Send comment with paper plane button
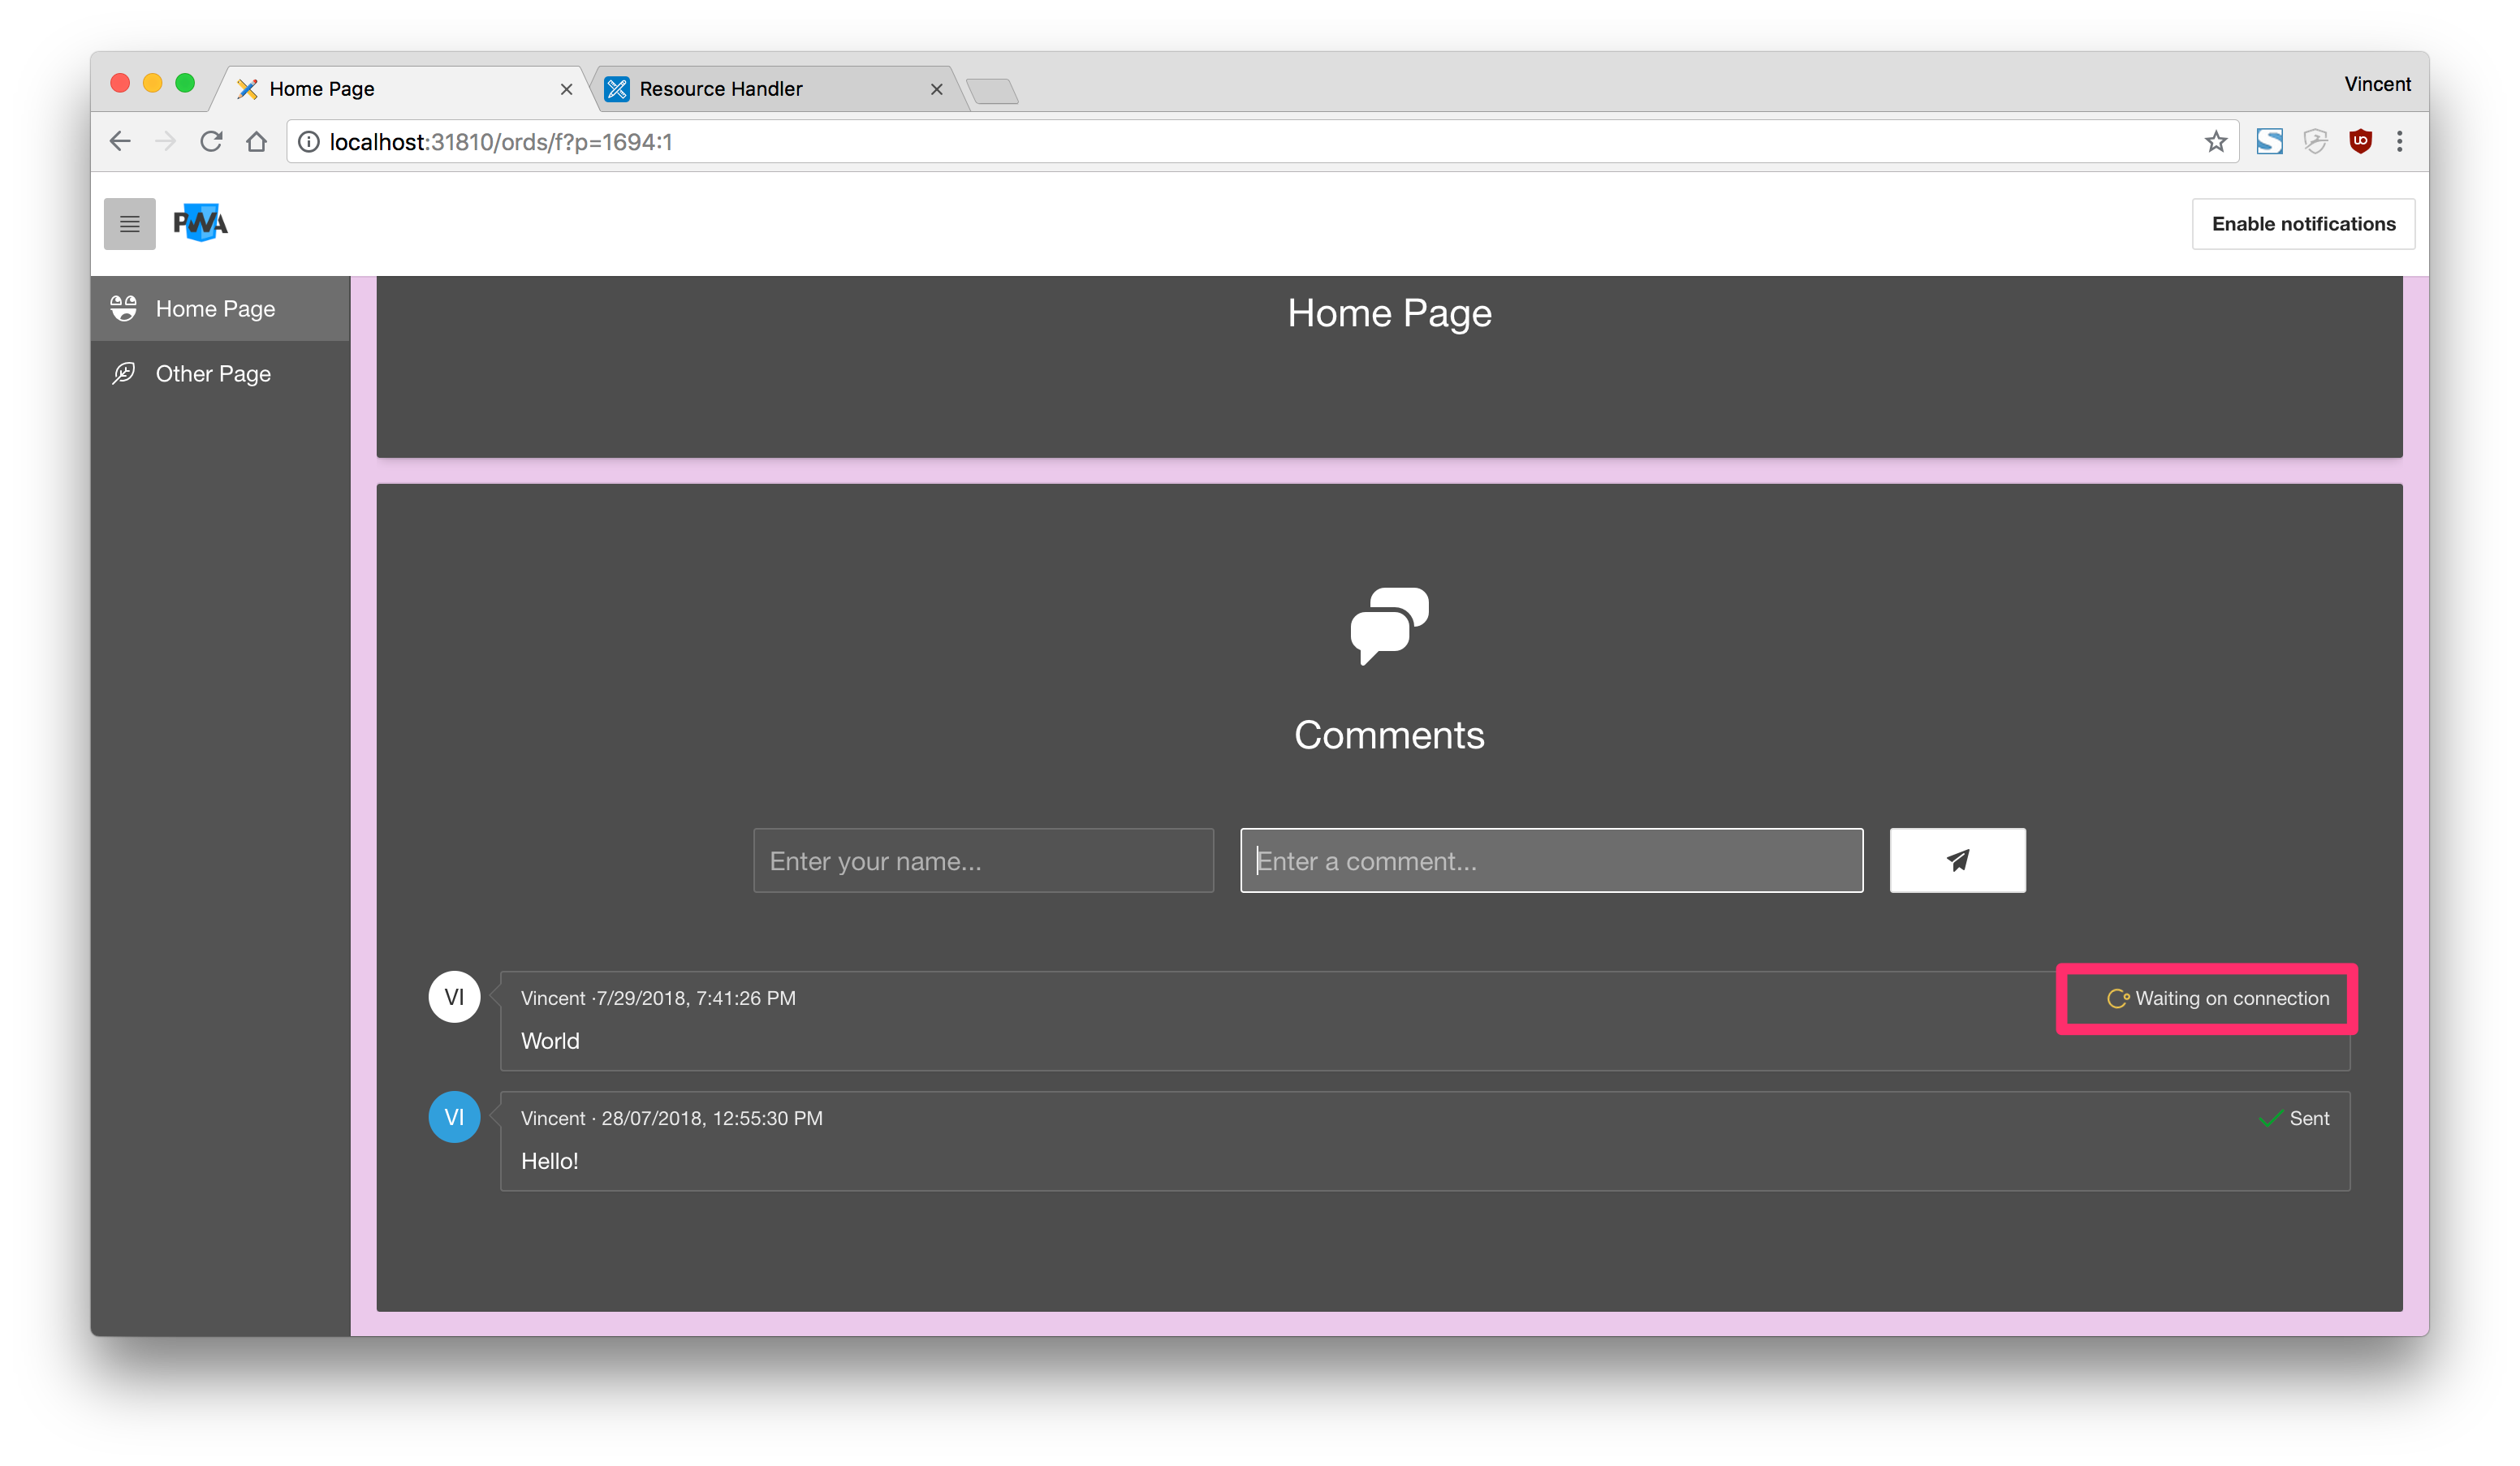This screenshot has width=2520, height=1466. [1956, 860]
